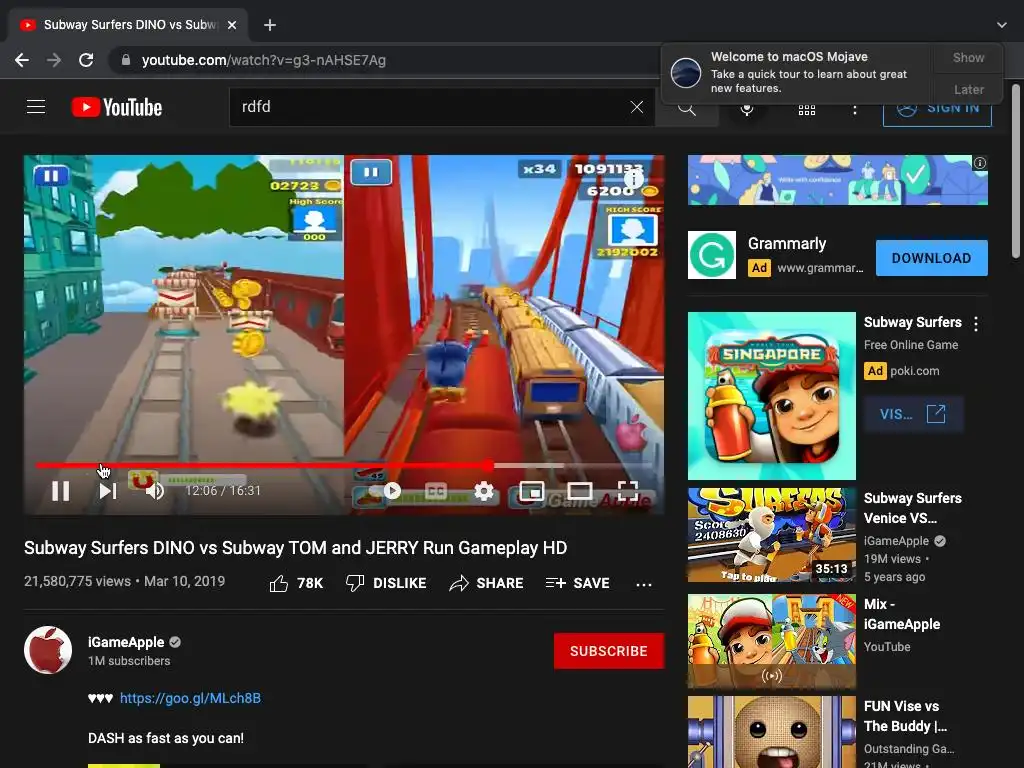This screenshot has height=768, width=1024.
Task: Open the Mix - iGameApple thumbnail
Action: tap(772, 641)
